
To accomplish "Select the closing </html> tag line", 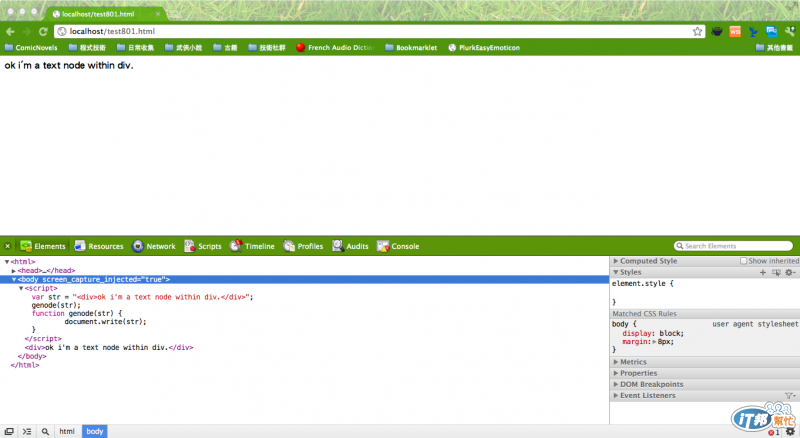I will pyautogui.click(x=24, y=366).
